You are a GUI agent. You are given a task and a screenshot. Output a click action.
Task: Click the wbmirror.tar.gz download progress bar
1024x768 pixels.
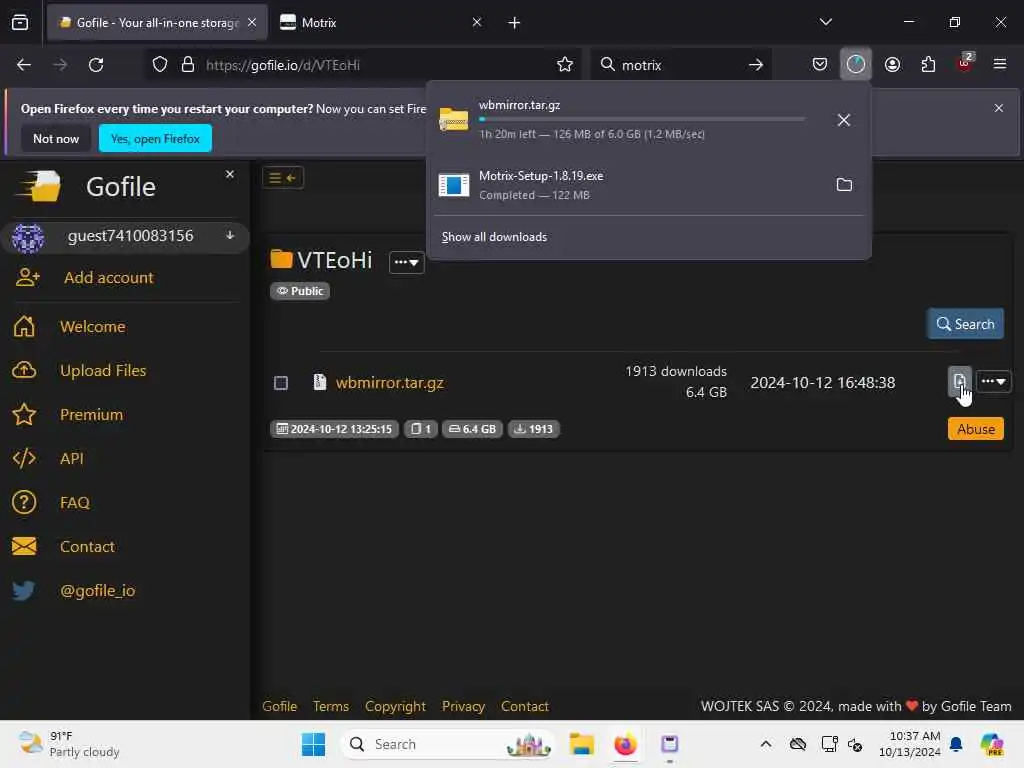pyautogui.click(x=642, y=120)
